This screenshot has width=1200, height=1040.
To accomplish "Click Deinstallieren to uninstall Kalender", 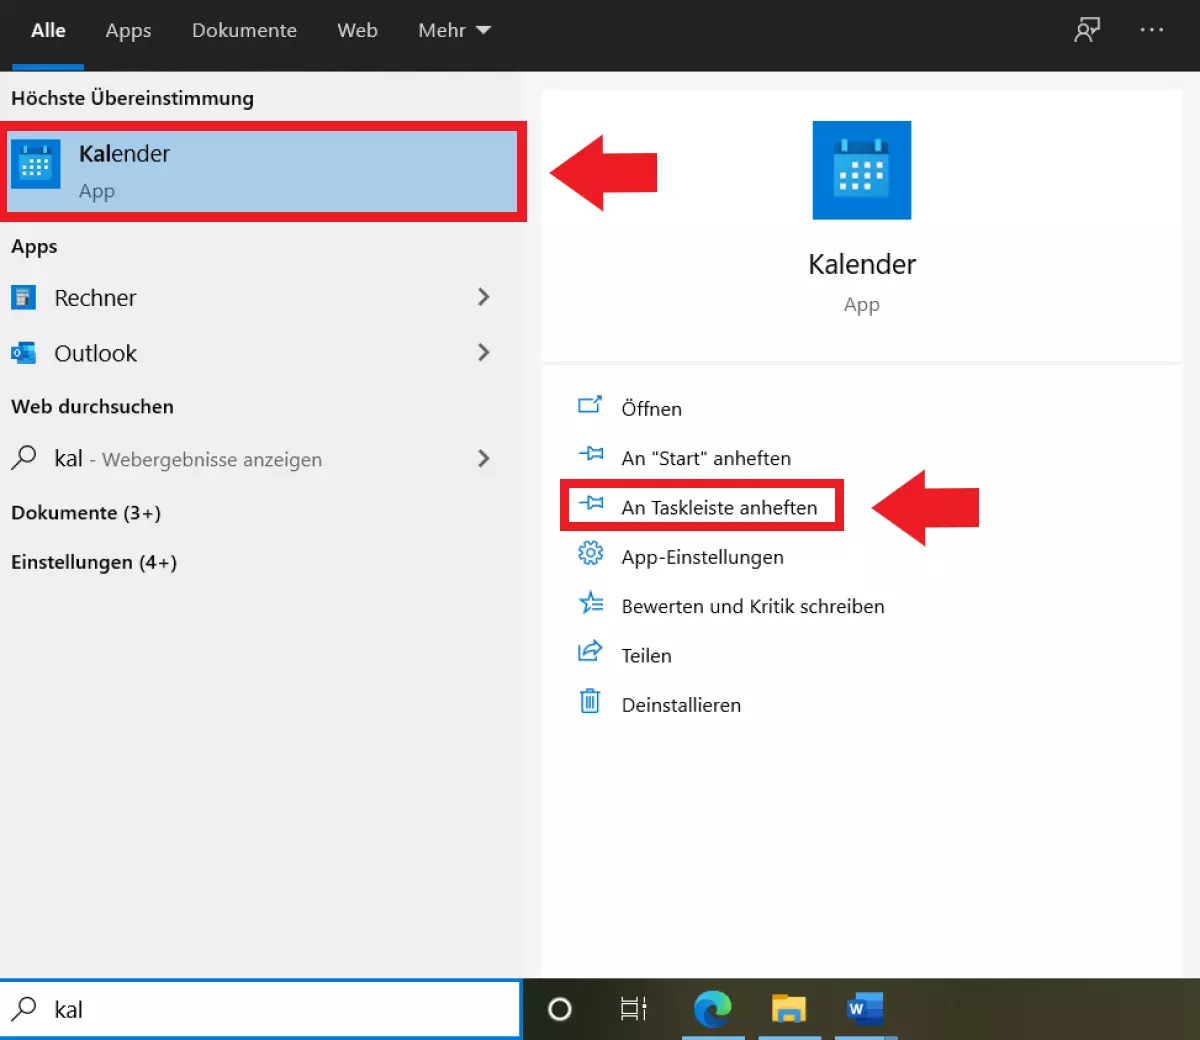I will tap(680, 705).
